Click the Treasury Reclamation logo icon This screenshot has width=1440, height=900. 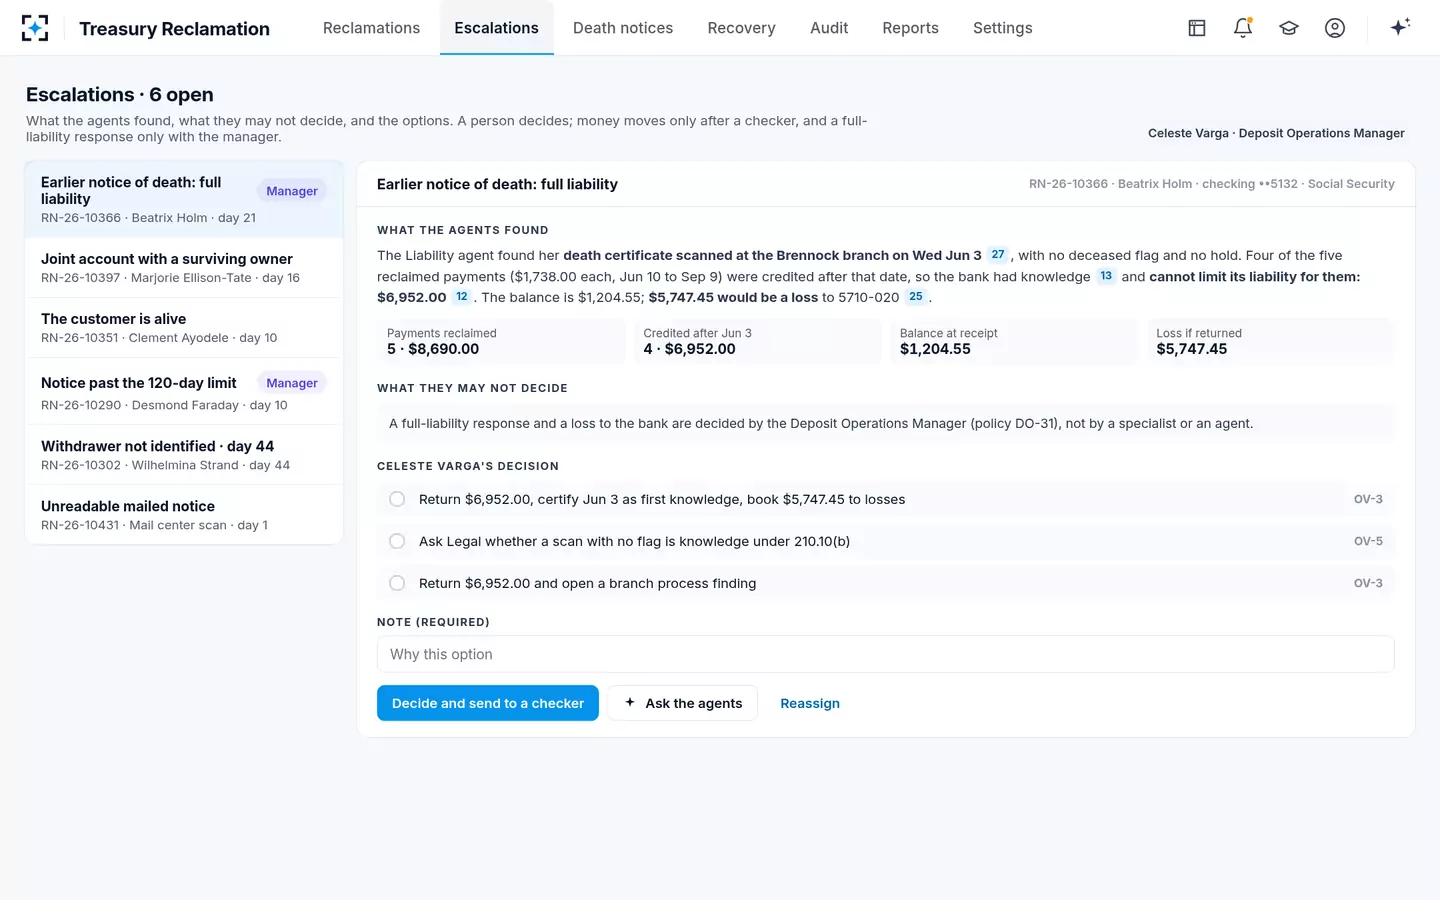35,28
